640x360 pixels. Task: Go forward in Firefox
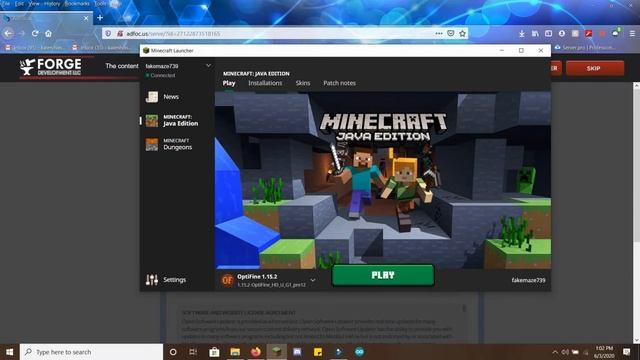pos(22,33)
